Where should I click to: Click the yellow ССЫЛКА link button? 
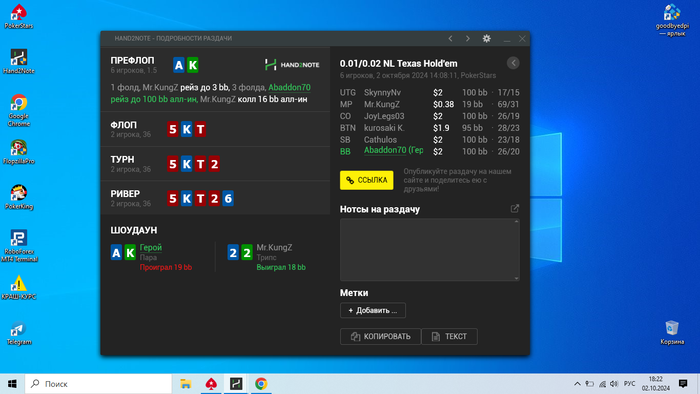[x=367, y=180]
